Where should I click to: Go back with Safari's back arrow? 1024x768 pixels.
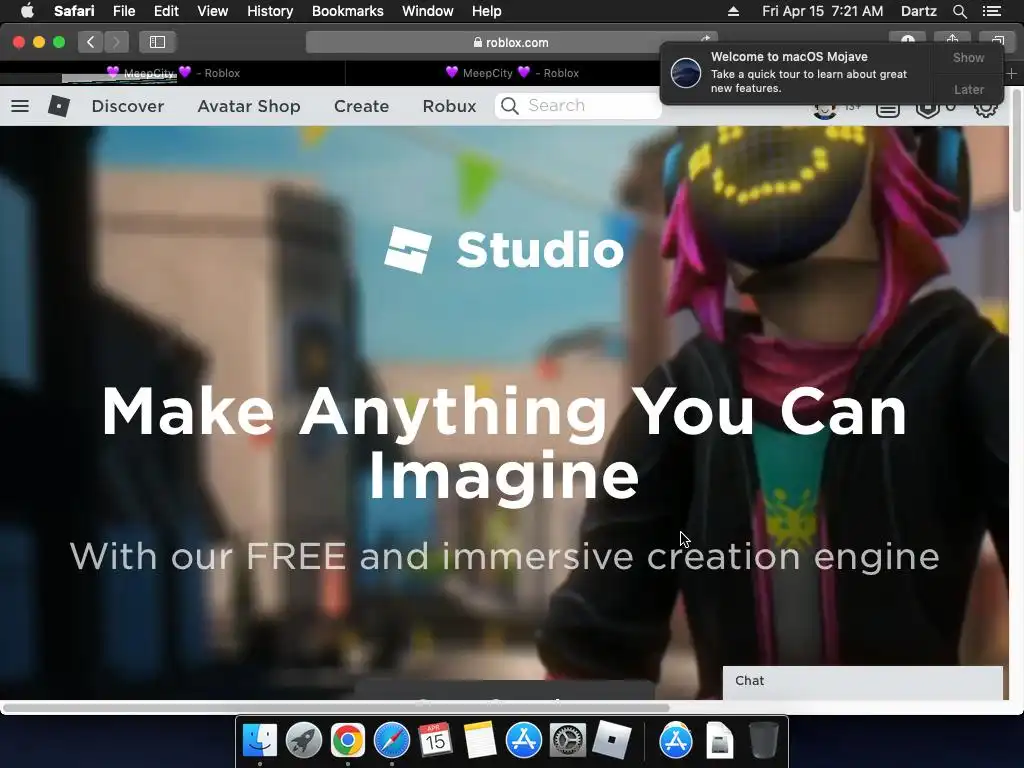pos(91,42)
